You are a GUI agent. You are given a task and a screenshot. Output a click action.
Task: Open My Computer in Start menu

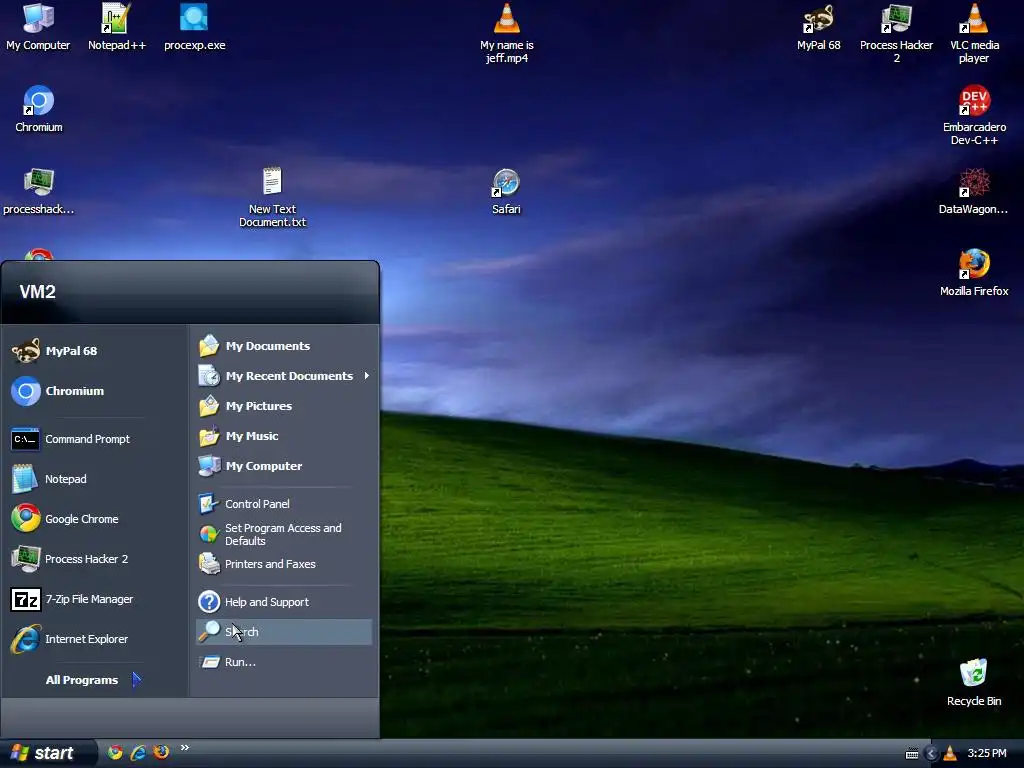click(x=285, y=466)
